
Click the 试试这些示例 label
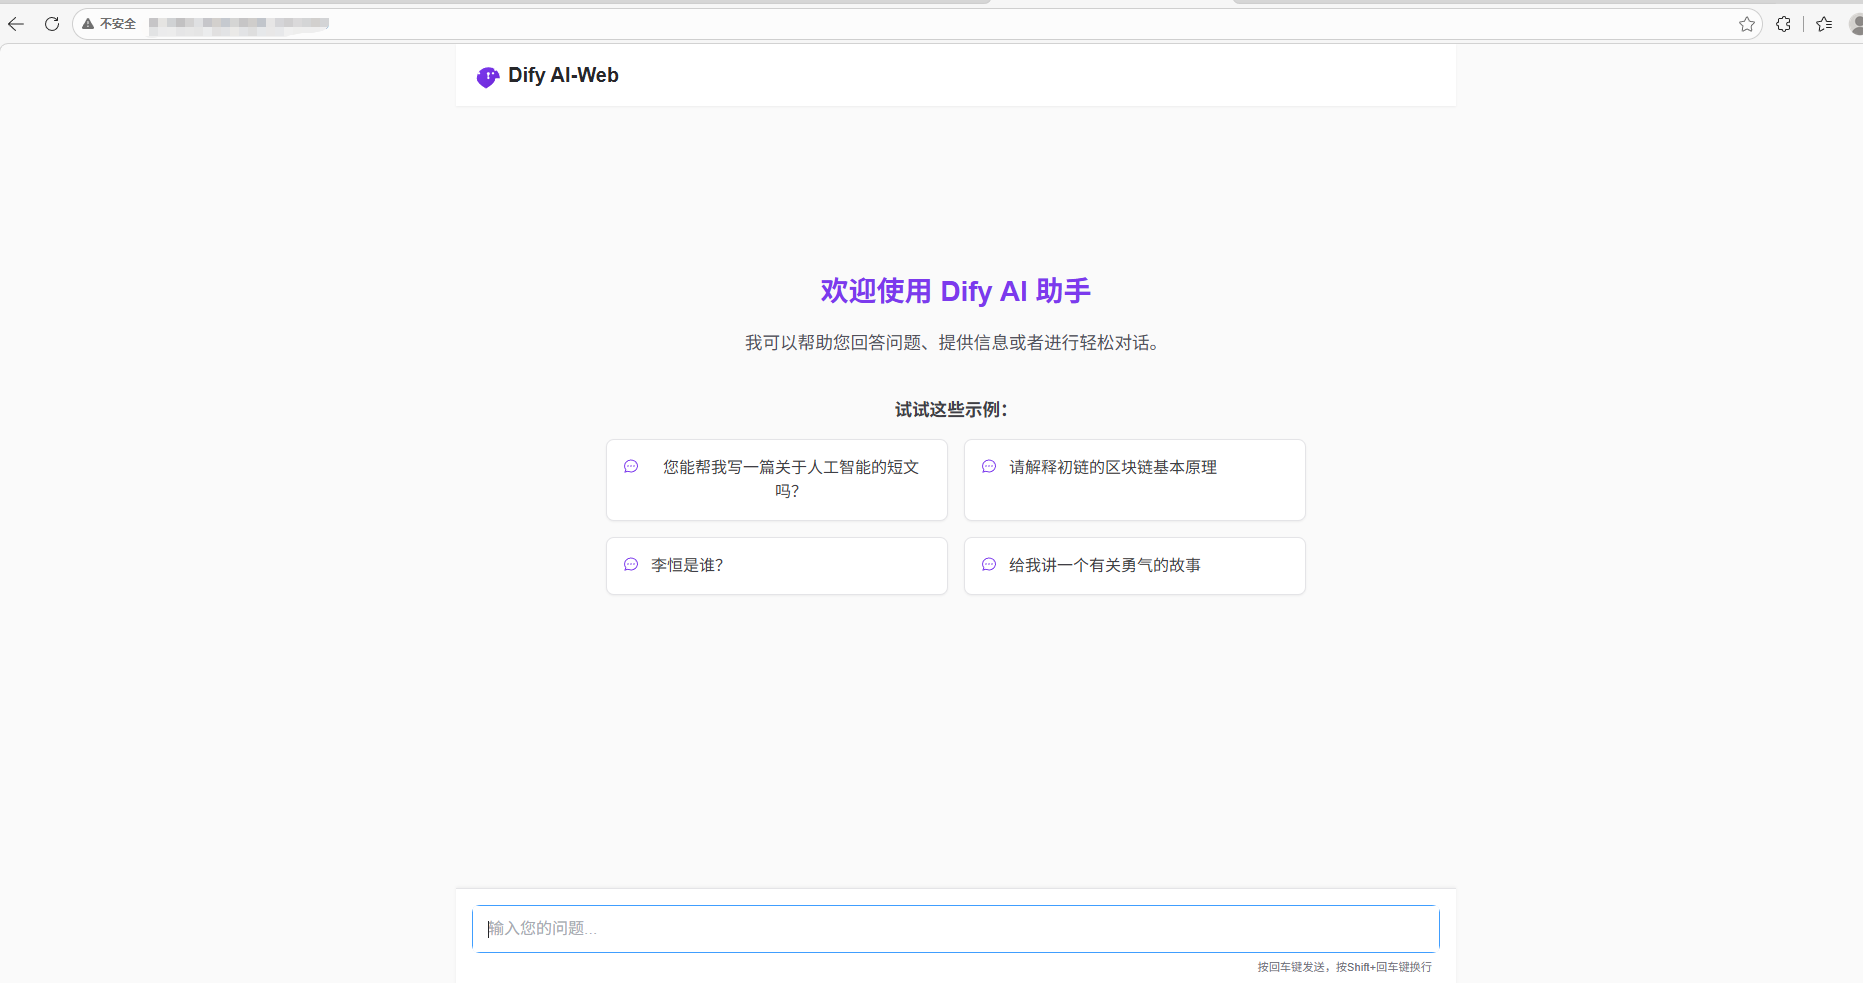click(951, 410)
